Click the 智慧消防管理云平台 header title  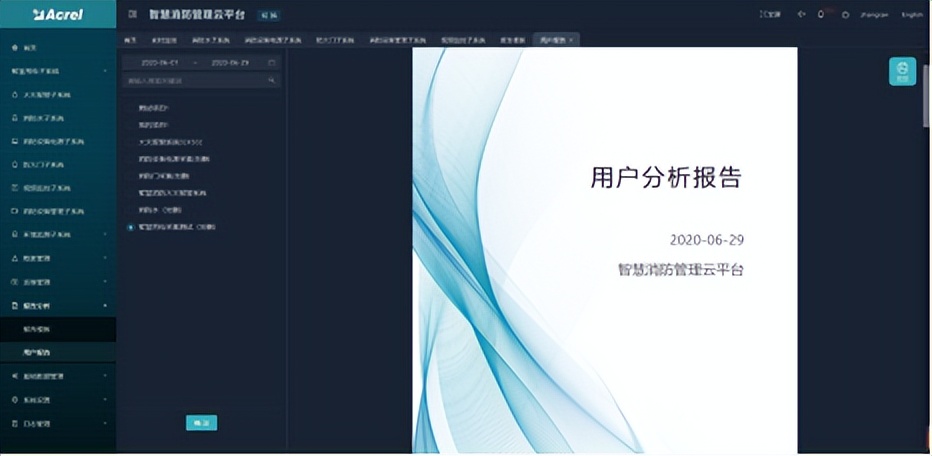tap(197, 15)
